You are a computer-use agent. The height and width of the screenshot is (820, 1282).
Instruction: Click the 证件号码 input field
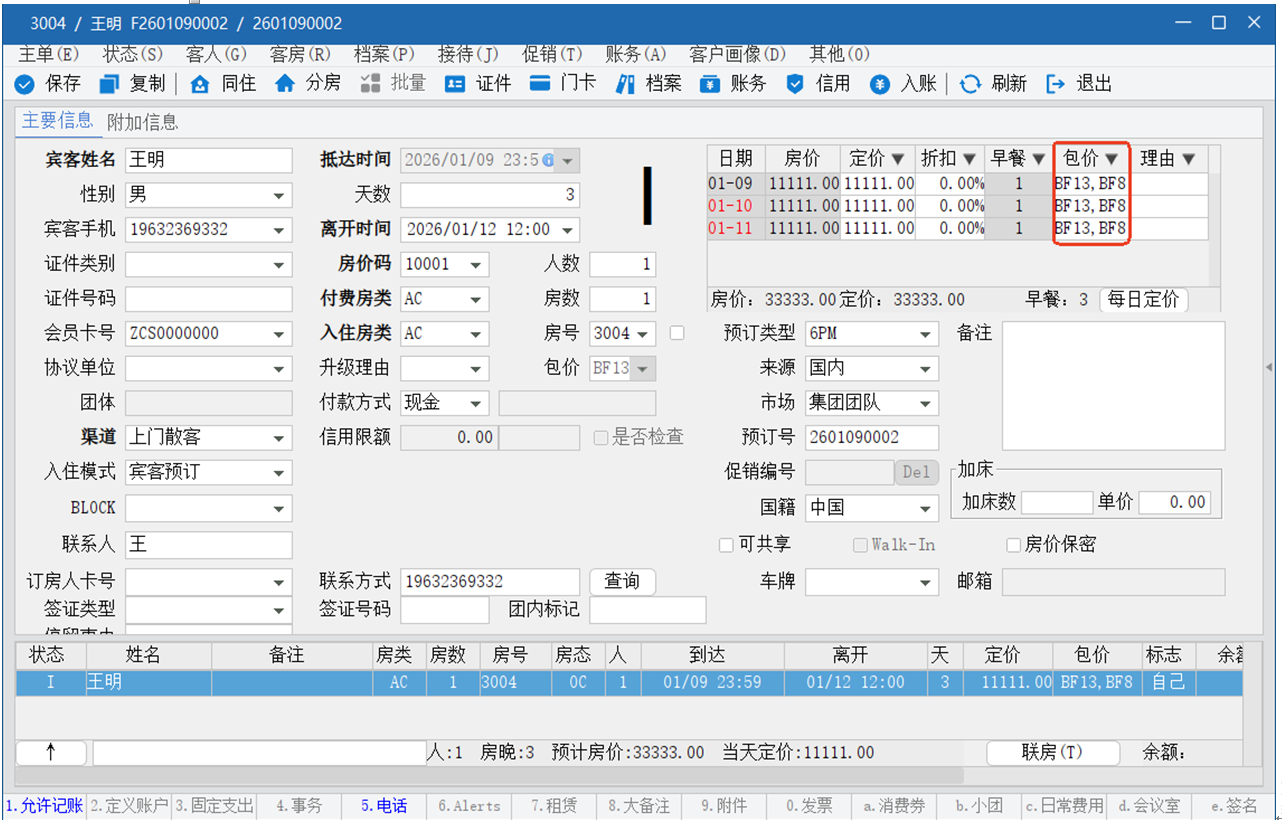[209, 299]
